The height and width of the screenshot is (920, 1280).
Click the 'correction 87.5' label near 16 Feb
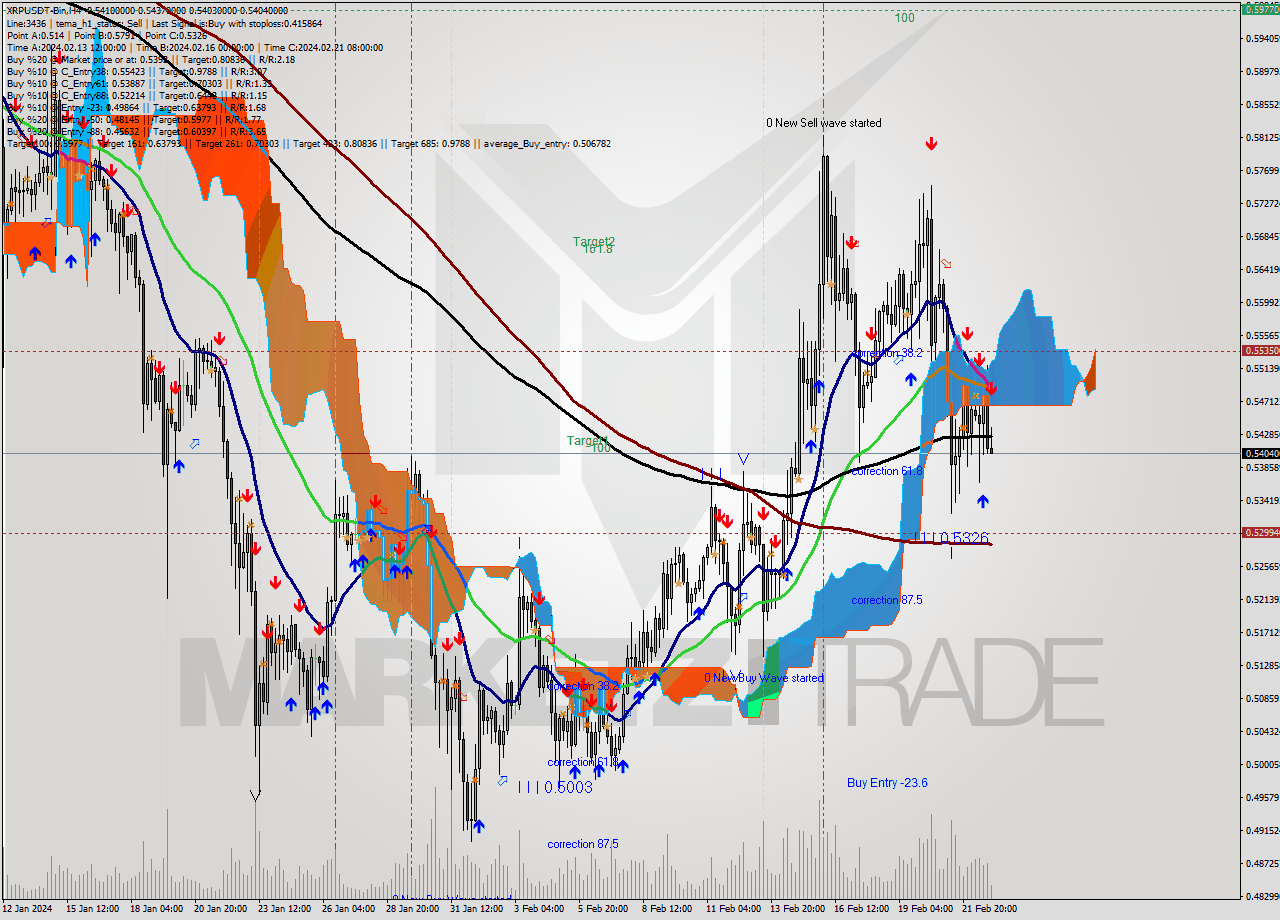(887, 600)
